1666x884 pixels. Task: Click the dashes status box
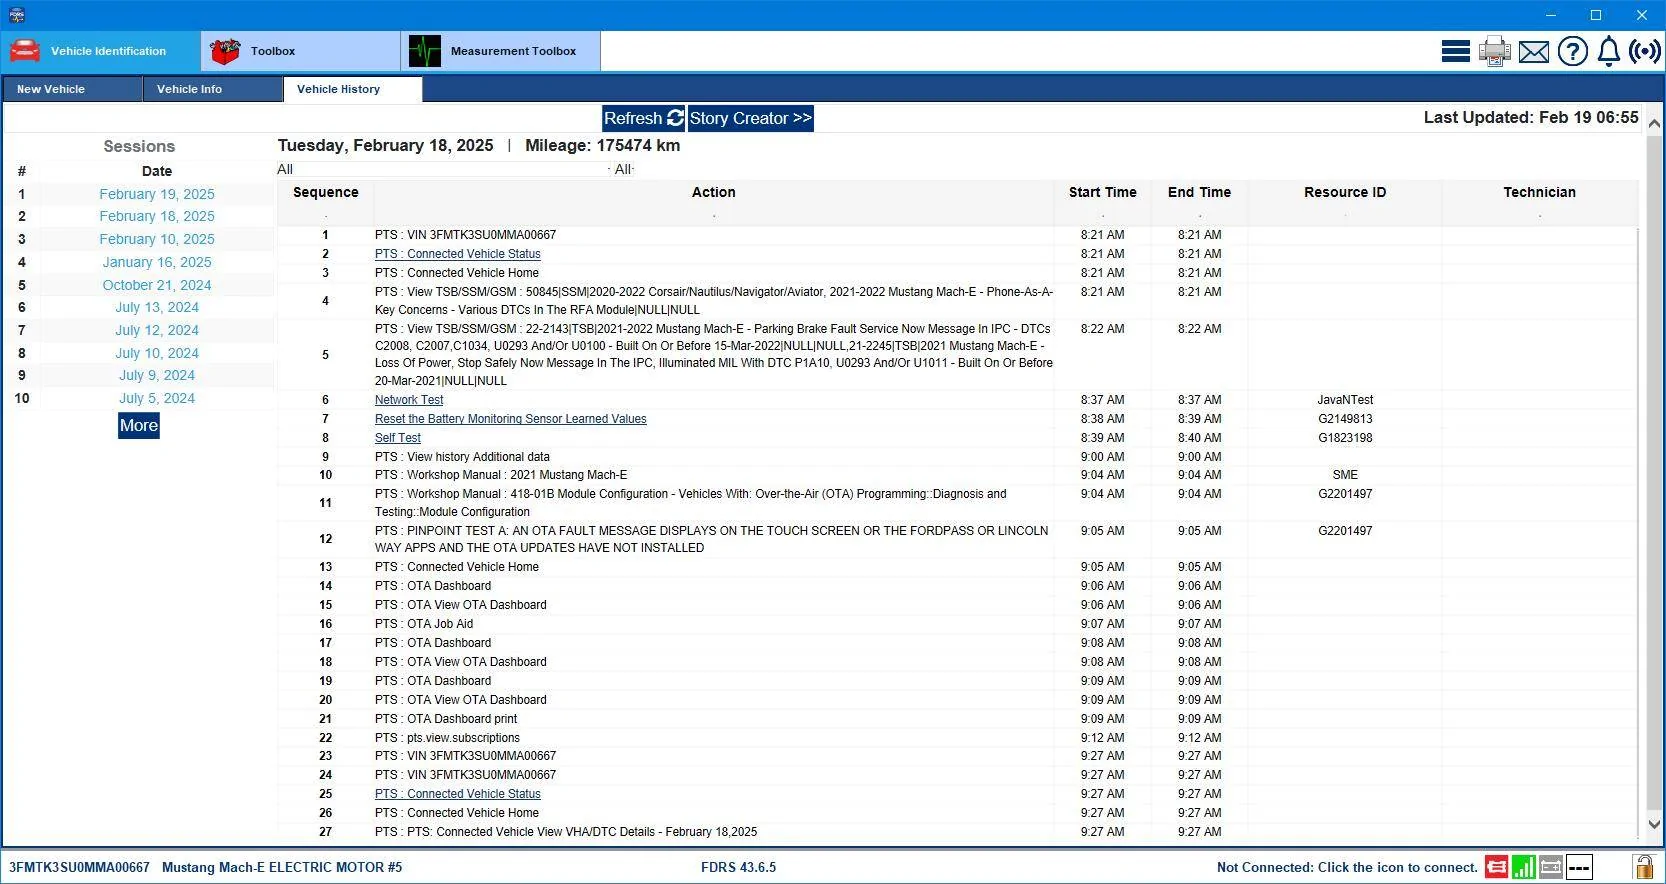1579,867
